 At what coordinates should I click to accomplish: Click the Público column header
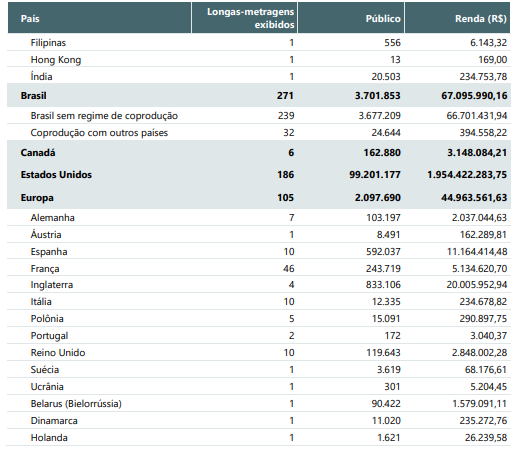tap(351, 18)
